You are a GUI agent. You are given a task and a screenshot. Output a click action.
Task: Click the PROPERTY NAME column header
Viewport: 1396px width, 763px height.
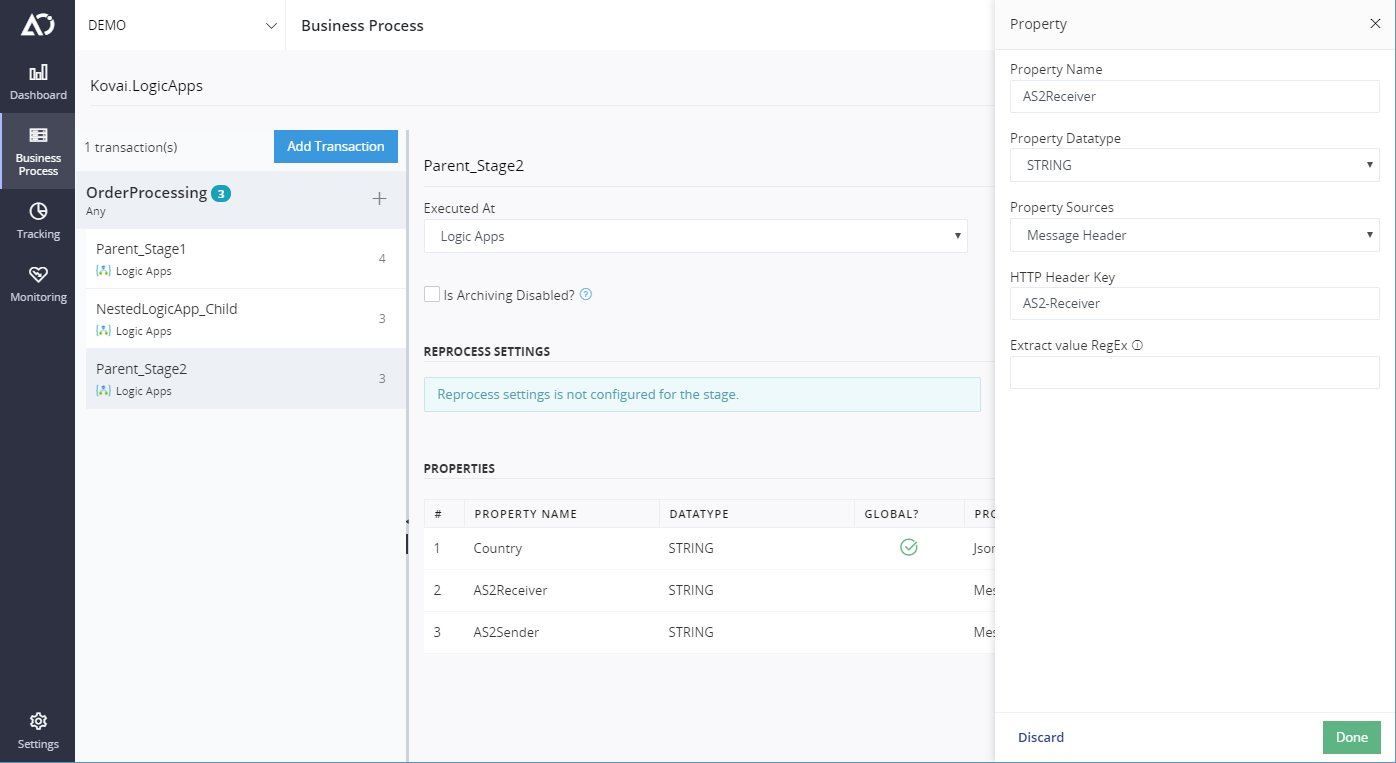point(525,514)
